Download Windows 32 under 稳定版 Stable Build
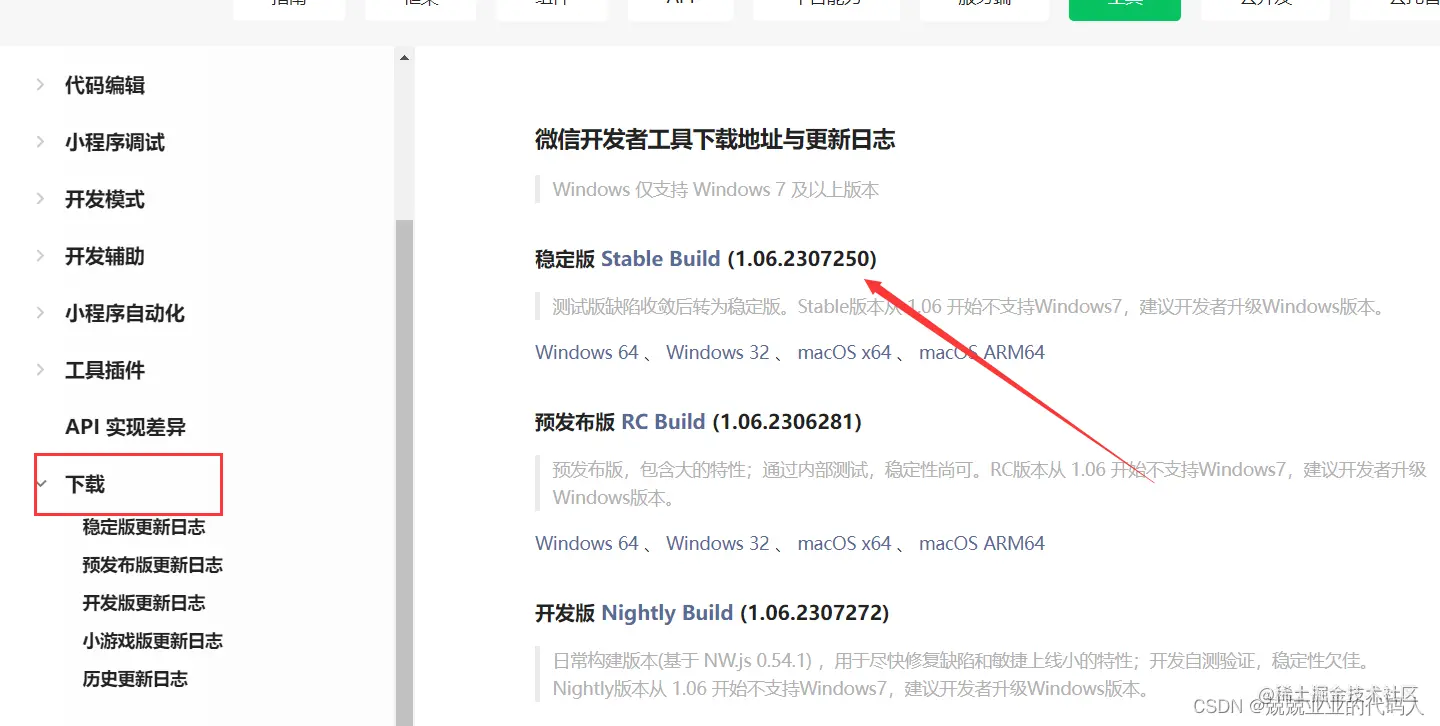Image resolution: width=1440 pixels, height=726 pixels. (x=718, y=352)
